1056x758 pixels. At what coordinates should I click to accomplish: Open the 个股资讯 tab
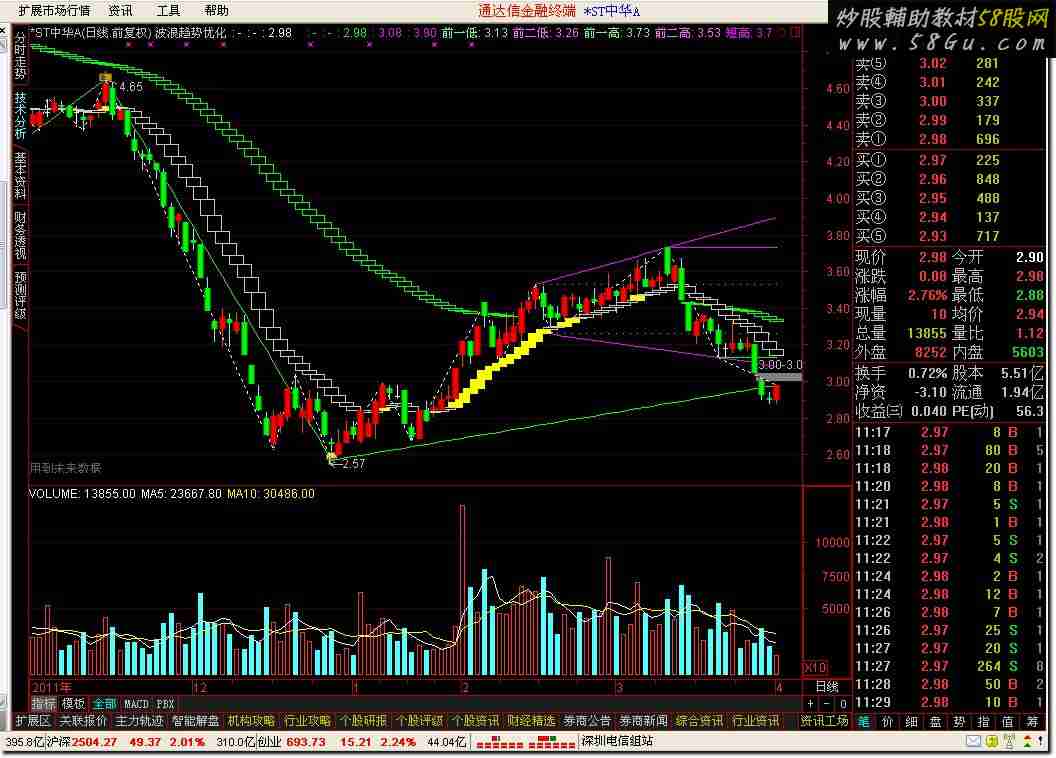click(x=475, y=721)
